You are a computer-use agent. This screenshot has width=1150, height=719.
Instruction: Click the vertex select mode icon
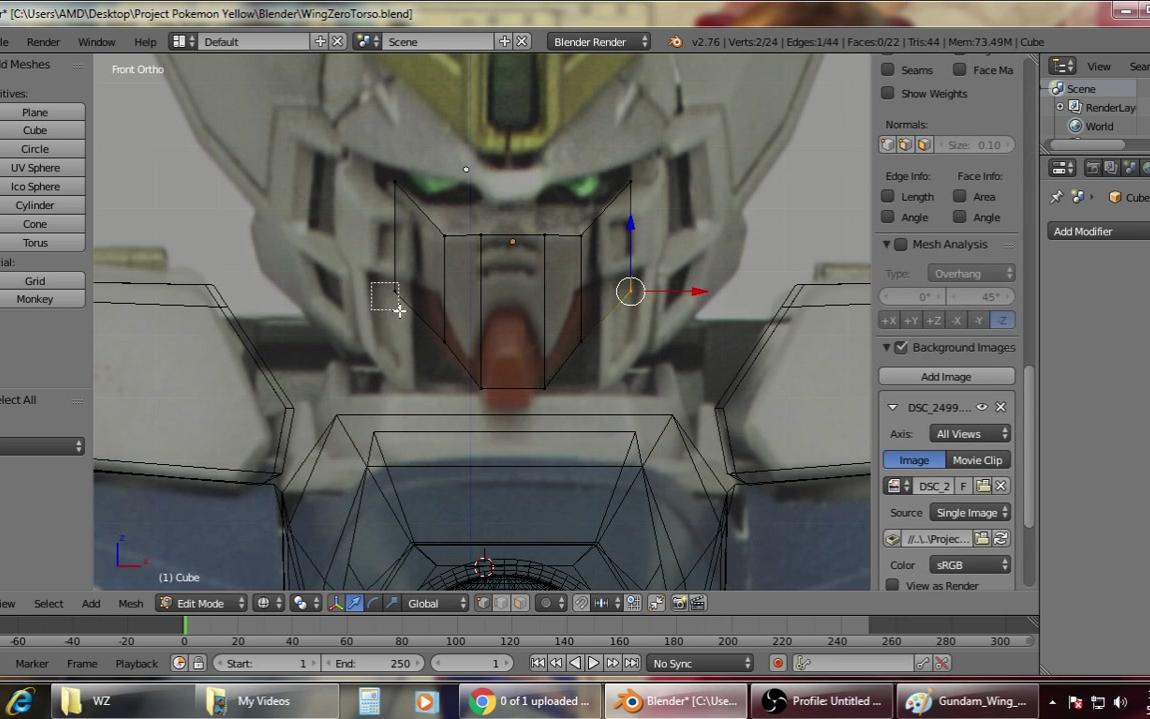(481, 602)
